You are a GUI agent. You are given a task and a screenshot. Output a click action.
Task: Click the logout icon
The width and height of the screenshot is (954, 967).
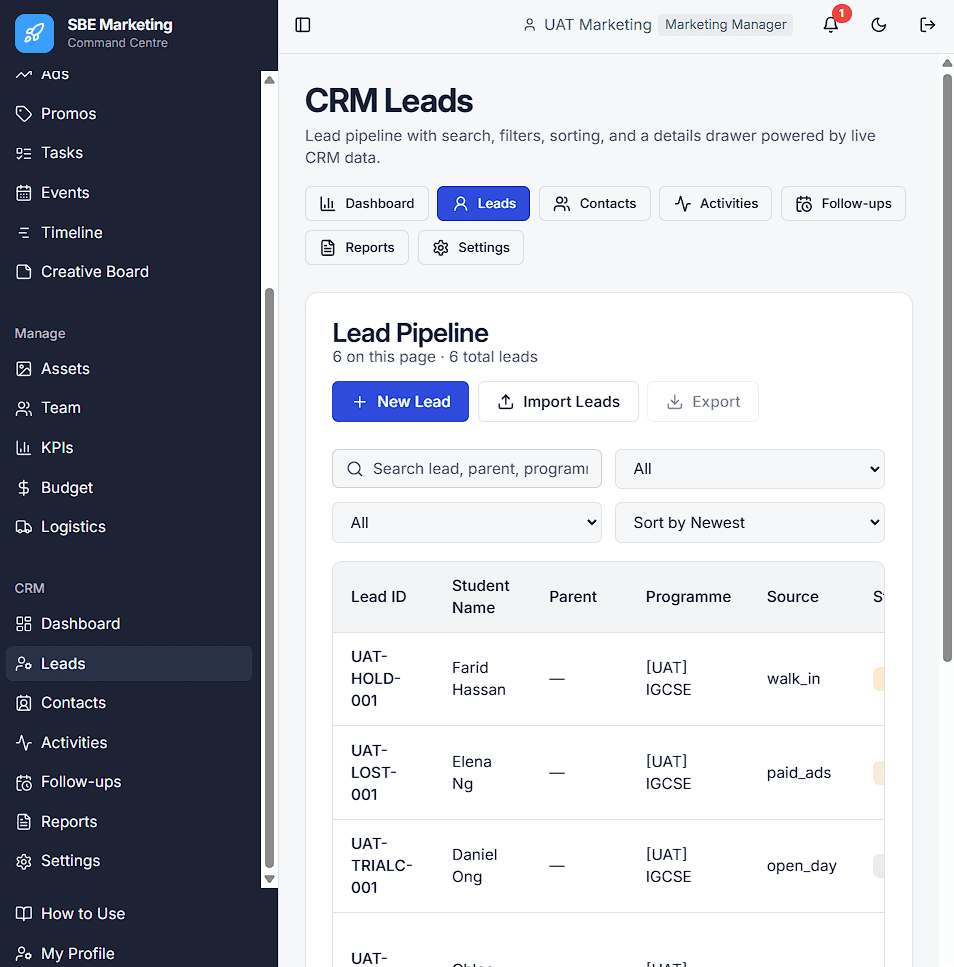point(927,25)
